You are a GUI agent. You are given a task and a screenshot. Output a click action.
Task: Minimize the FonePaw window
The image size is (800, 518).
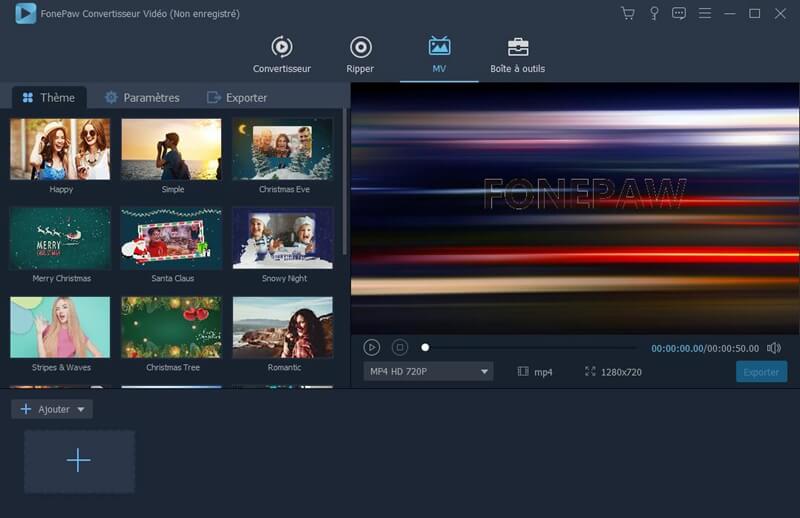(x=730, y=13)
